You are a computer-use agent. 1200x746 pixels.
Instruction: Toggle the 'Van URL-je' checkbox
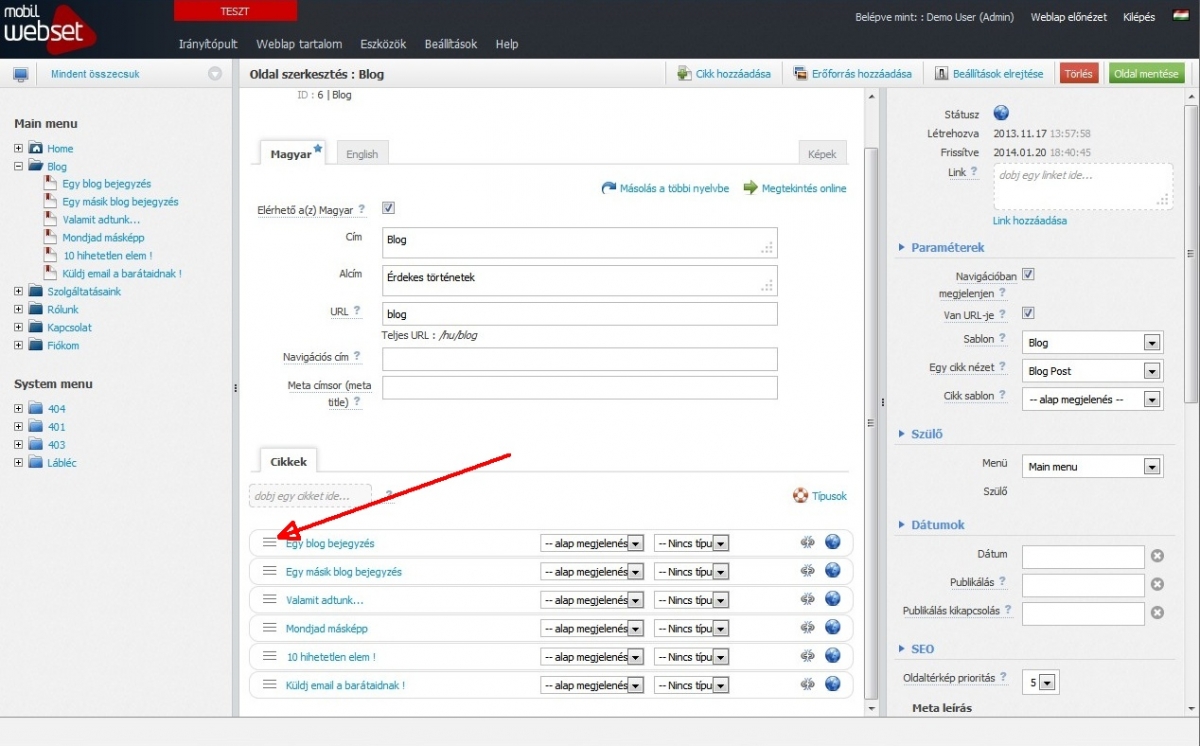pyautogui.click(x=1027, y=313)
